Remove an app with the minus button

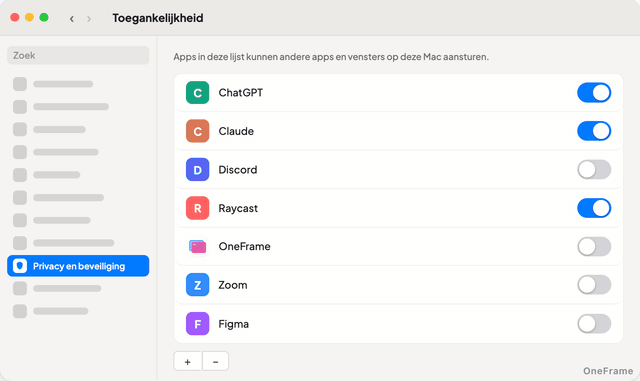216,361
